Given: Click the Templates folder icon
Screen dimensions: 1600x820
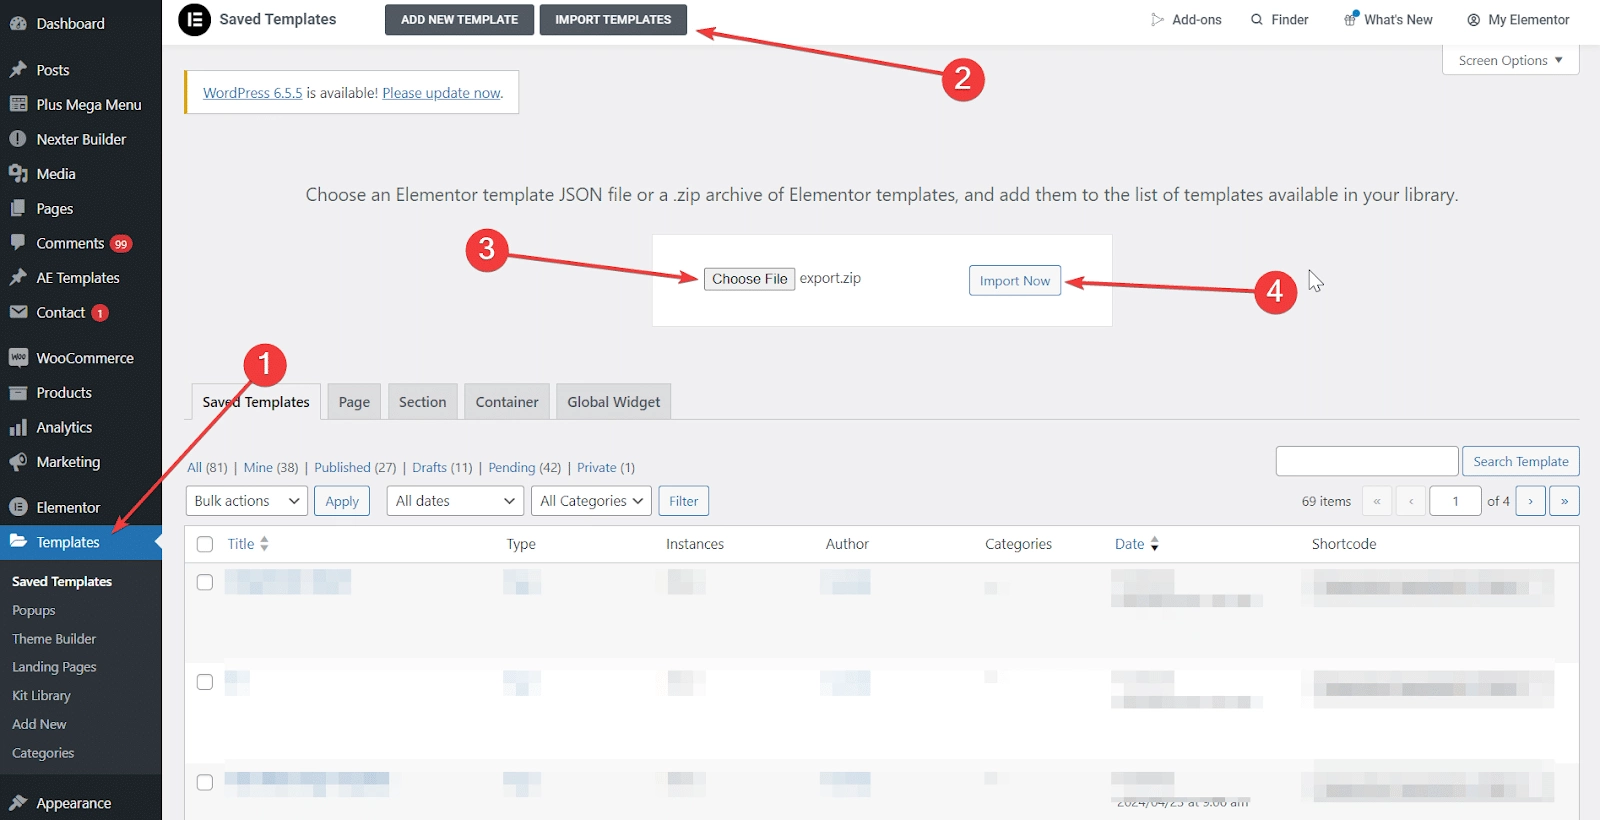Looking at the screenshot, I should click(18, 541).
